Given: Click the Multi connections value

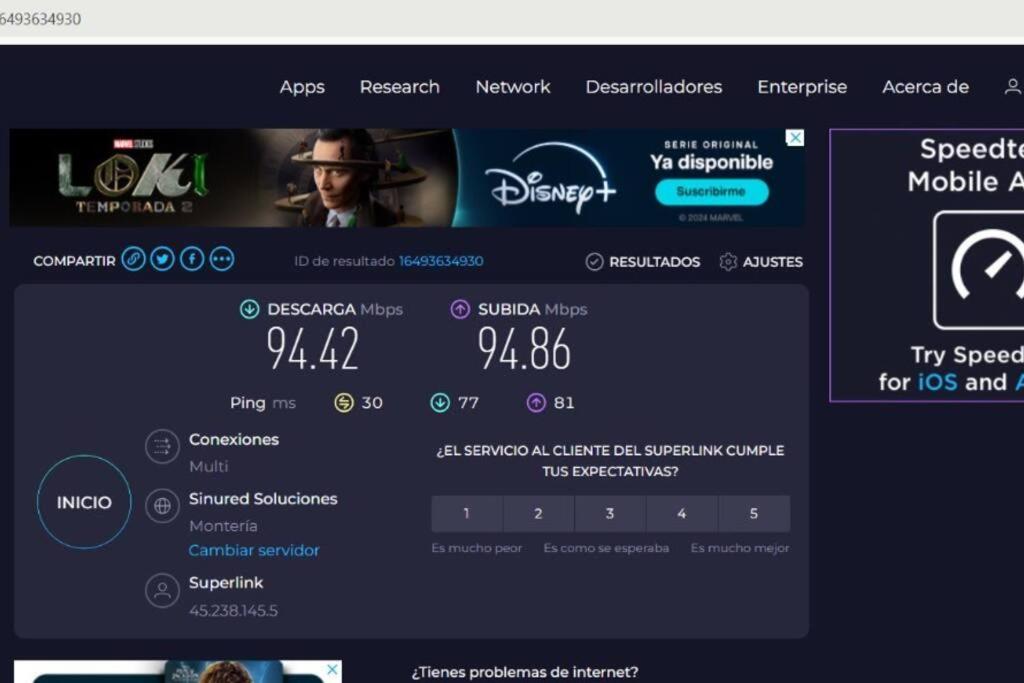Looking at the screenshot, I should click(209, 466).
